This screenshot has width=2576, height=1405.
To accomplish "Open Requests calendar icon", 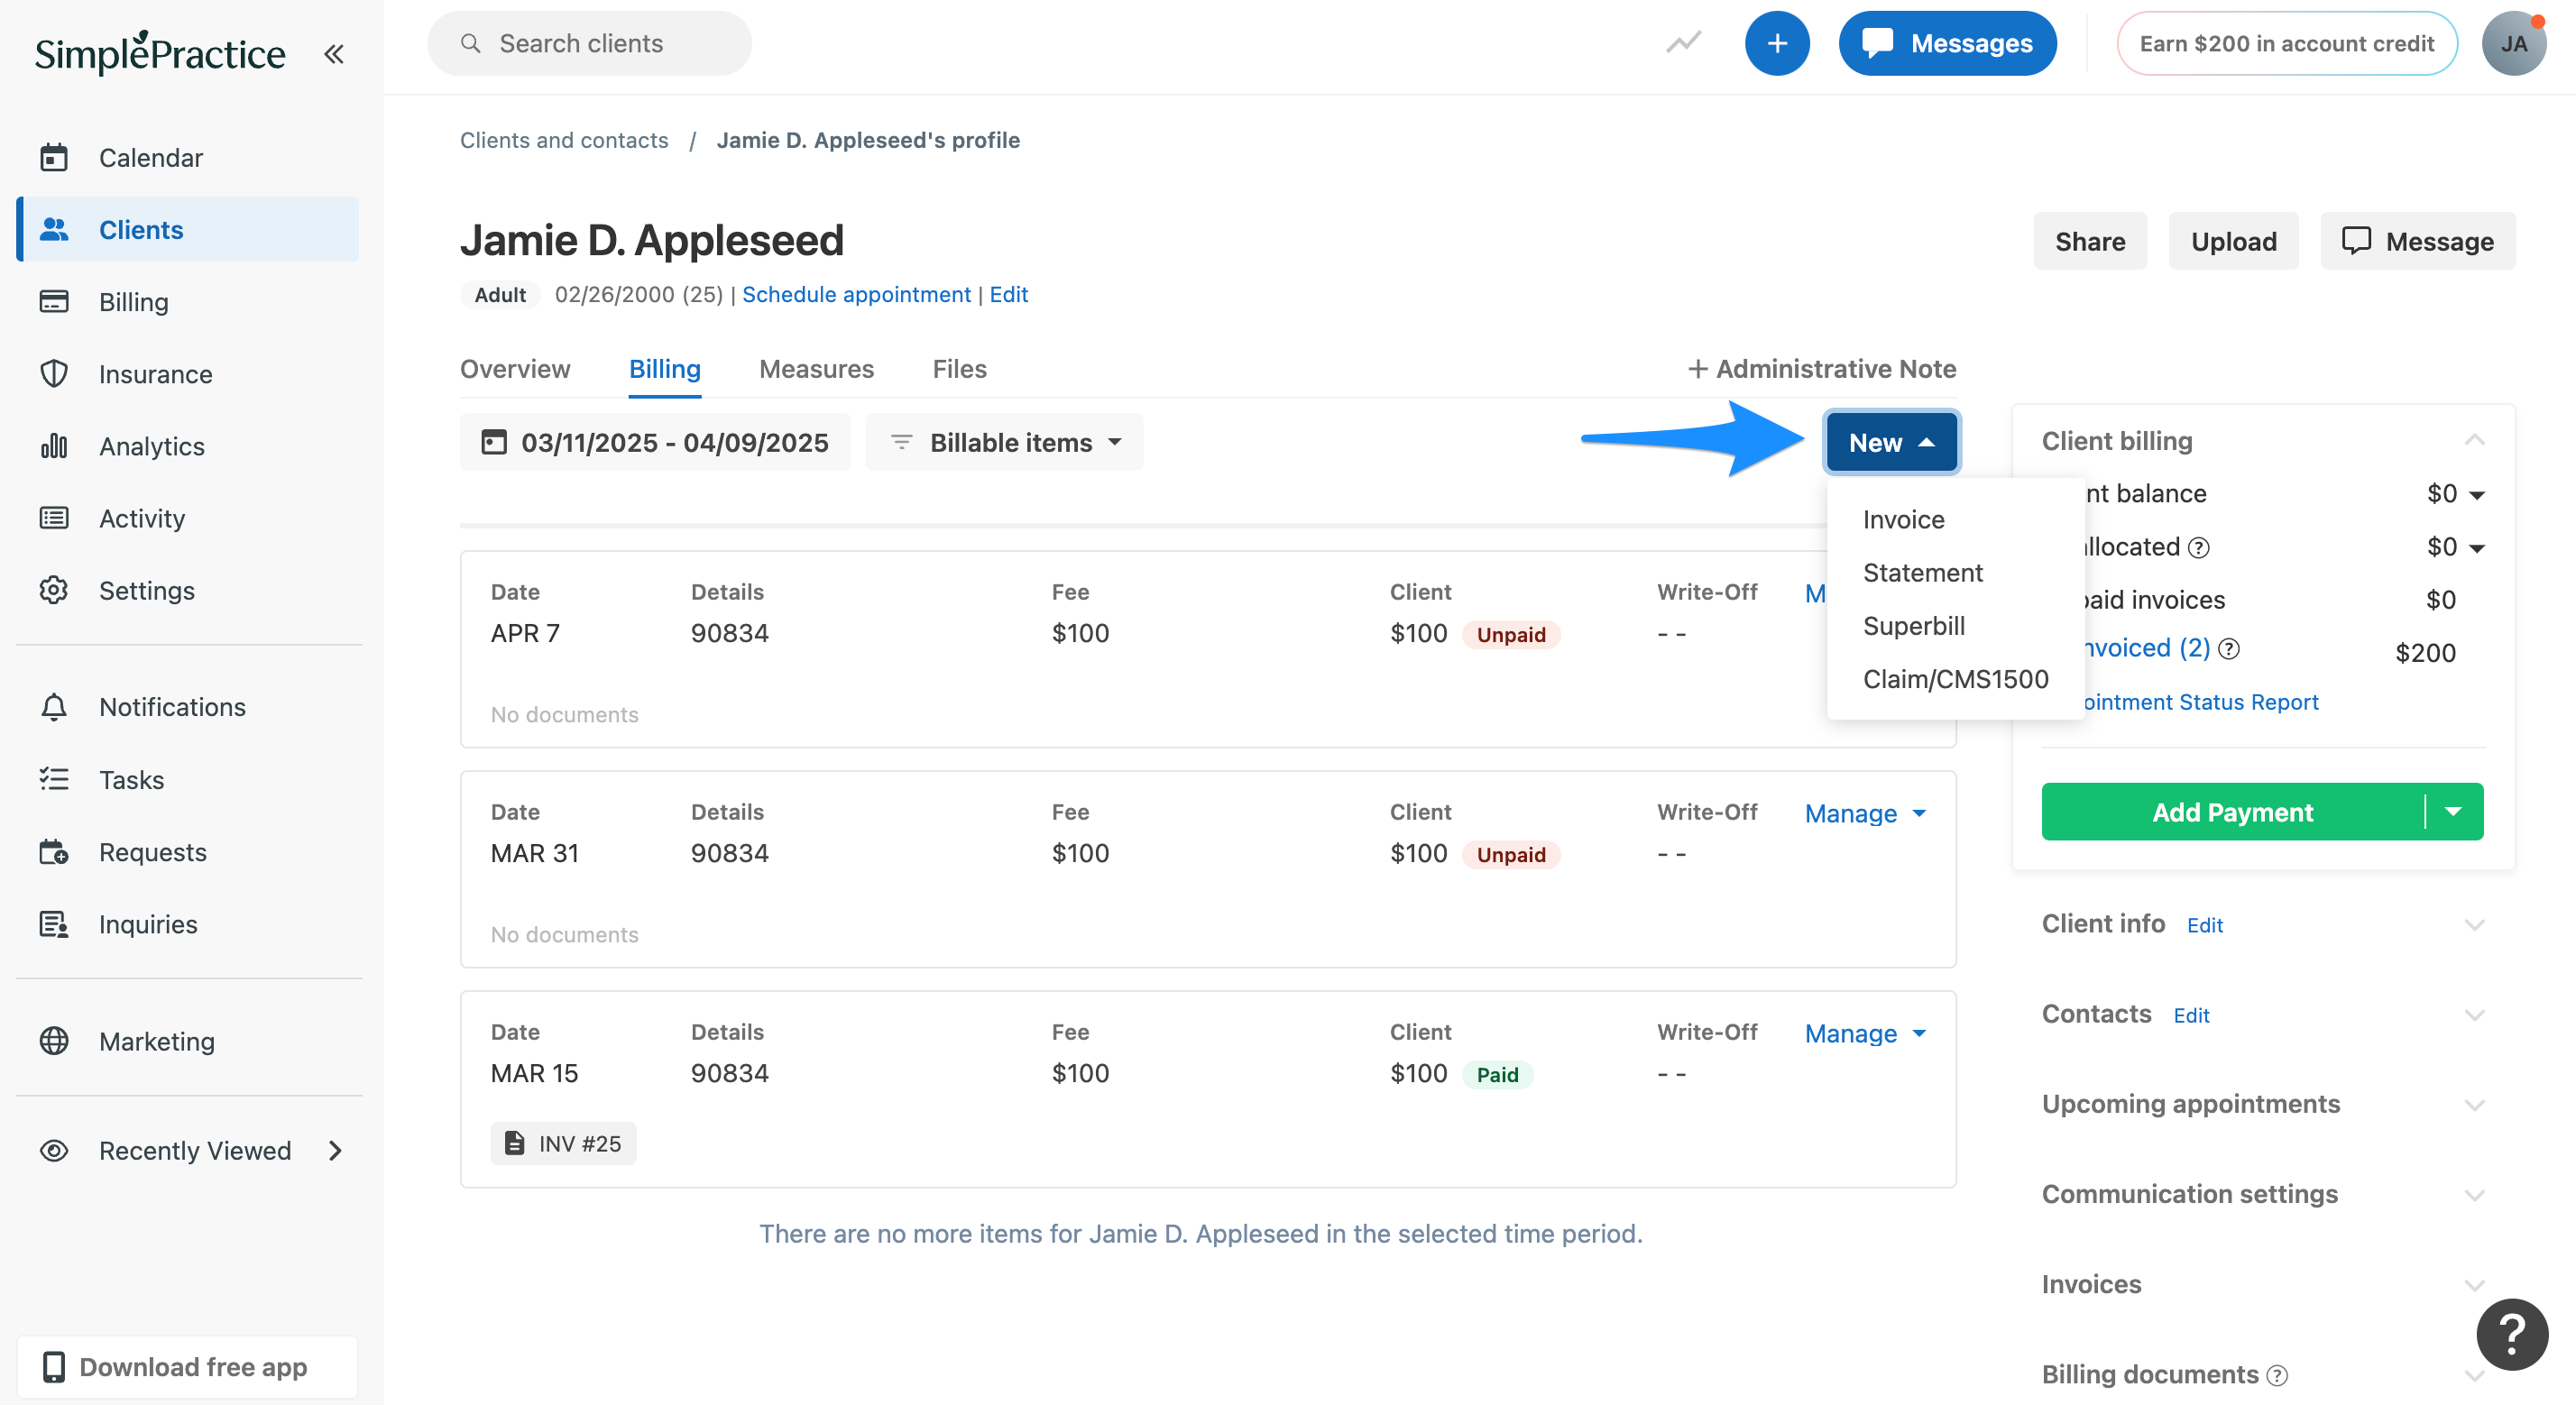I will (54, 852).
